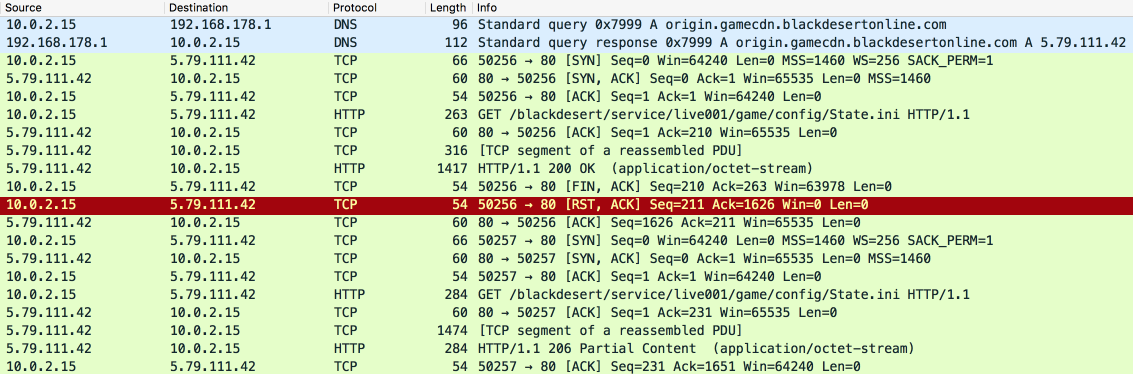1133x374 pixels.
Task: Select '50257 → 80 [ACK] Seq=1 Ack=1' packet info
Action: (649, 277)
